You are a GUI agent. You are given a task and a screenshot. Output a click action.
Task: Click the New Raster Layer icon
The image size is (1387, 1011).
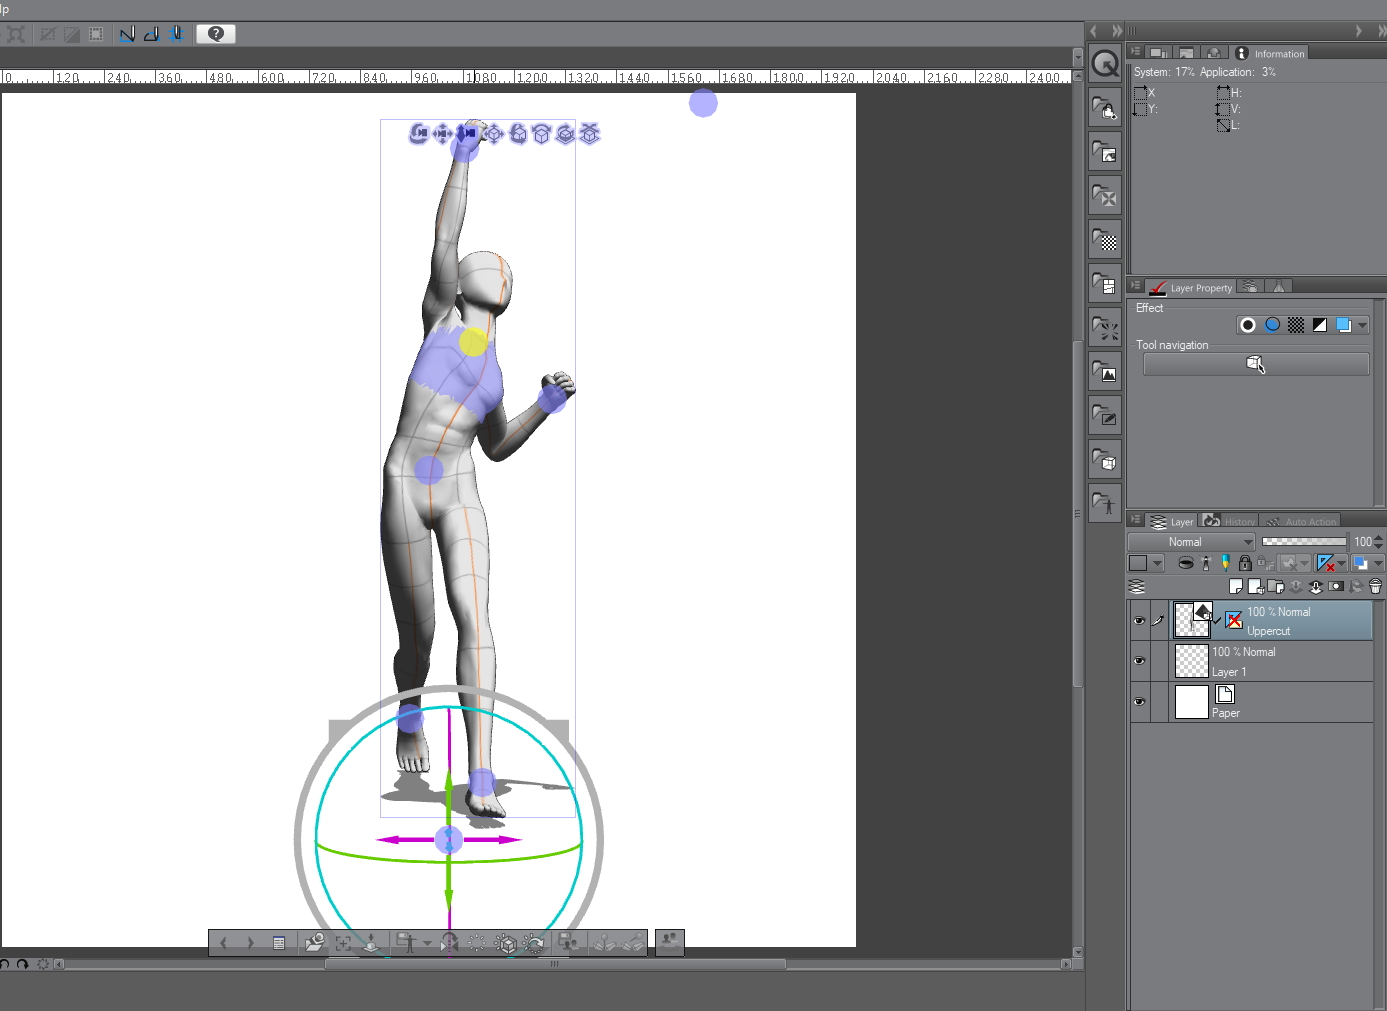[1236, 587]
